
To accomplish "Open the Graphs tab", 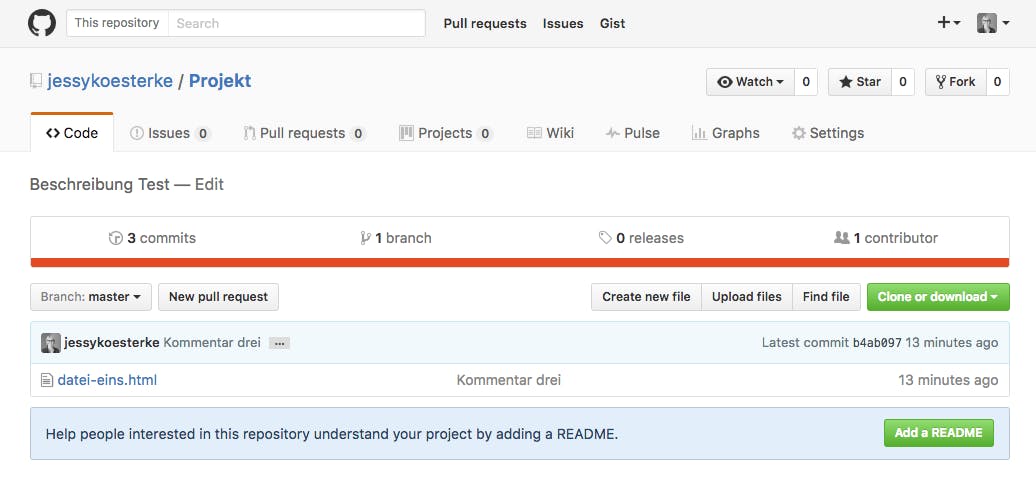I will 725,133.
